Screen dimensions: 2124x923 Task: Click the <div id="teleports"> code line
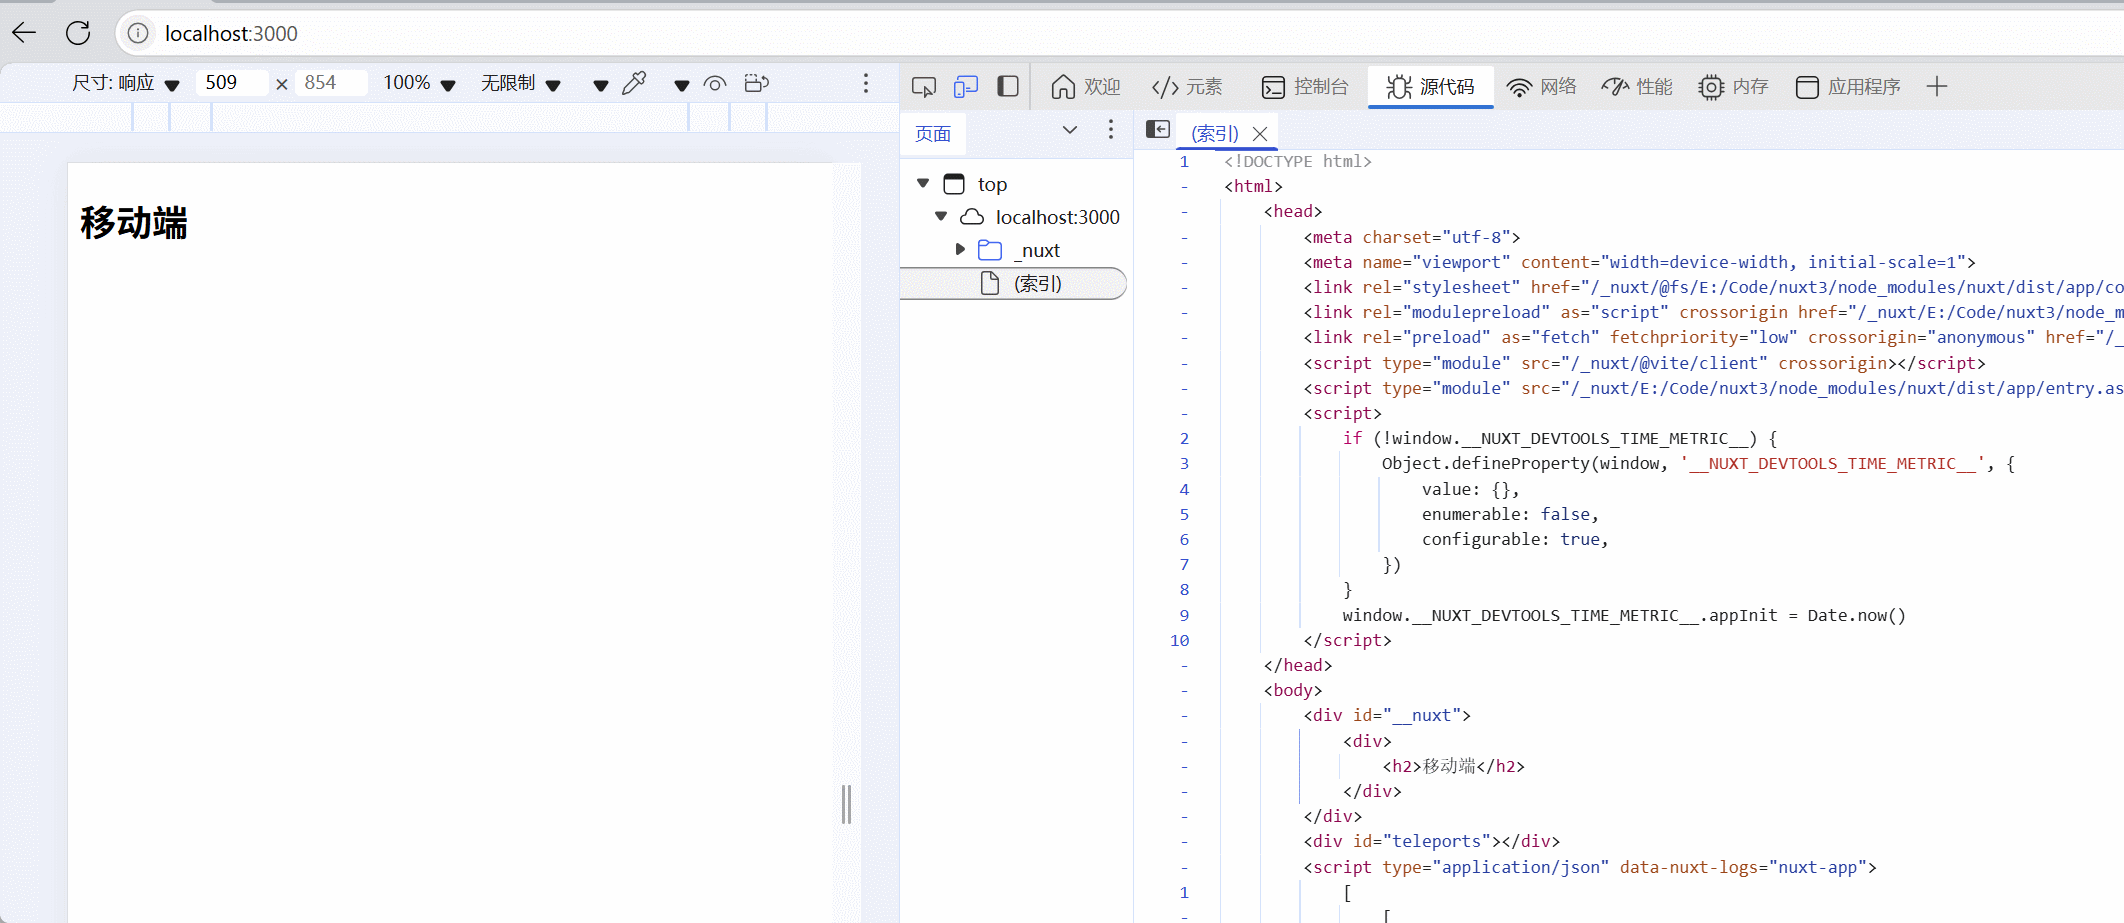tap(1431, 841)
